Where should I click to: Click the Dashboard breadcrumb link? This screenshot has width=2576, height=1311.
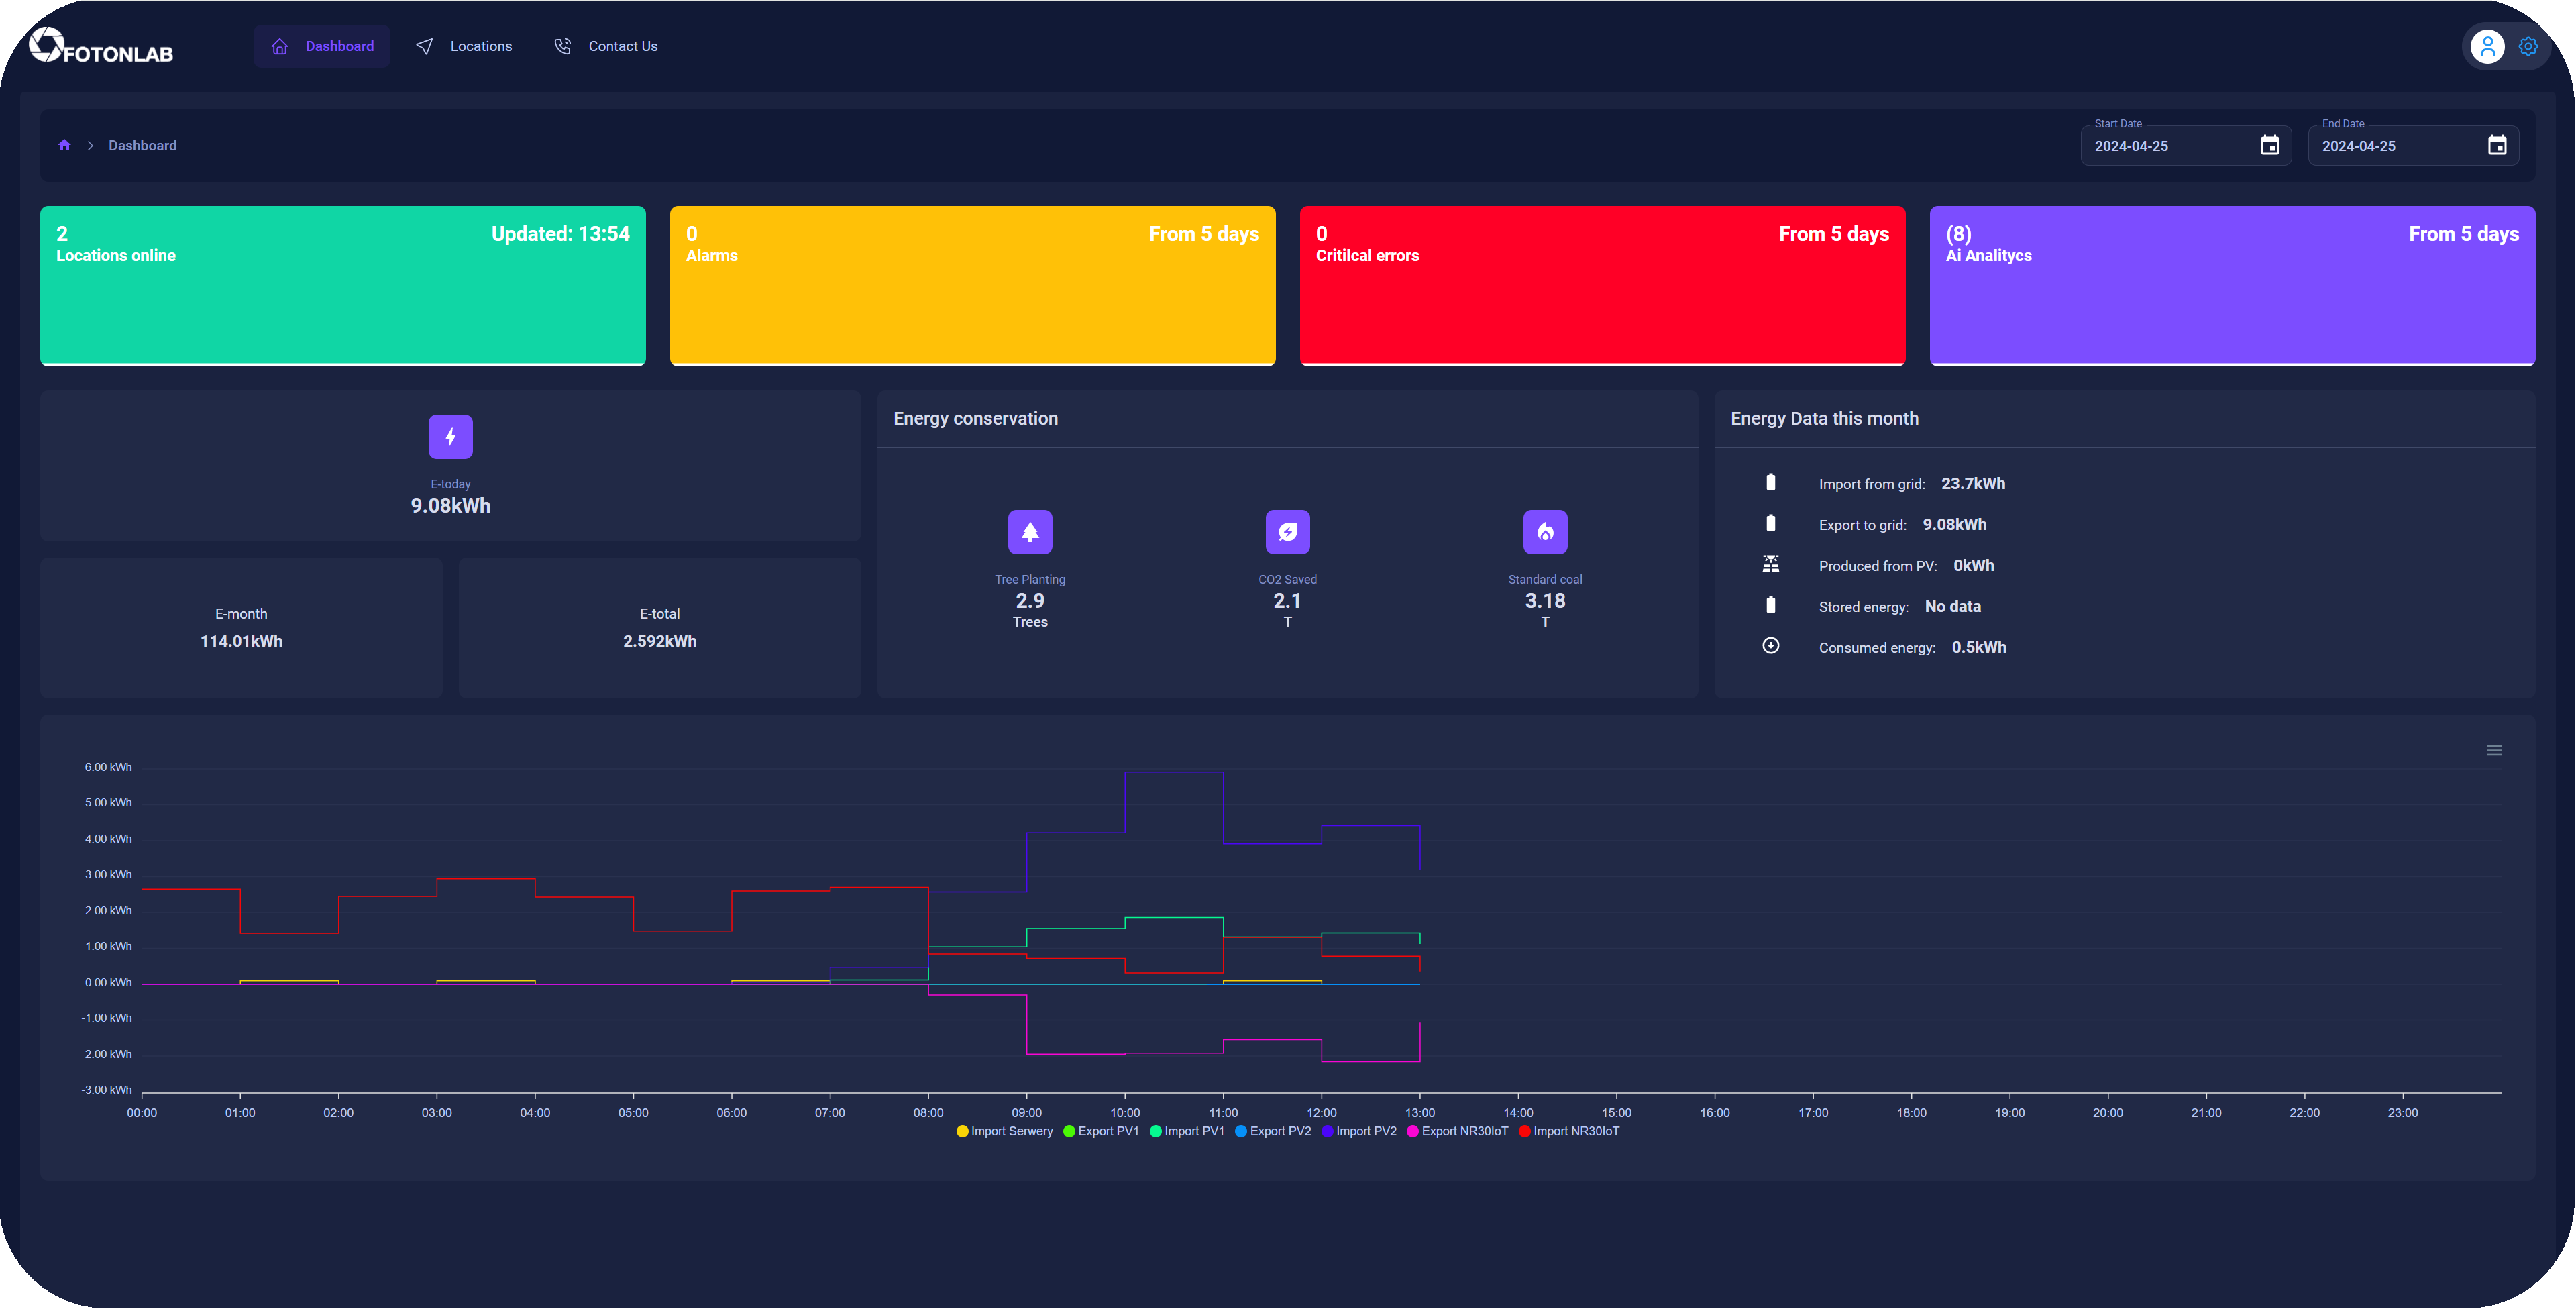click(143, 145)
